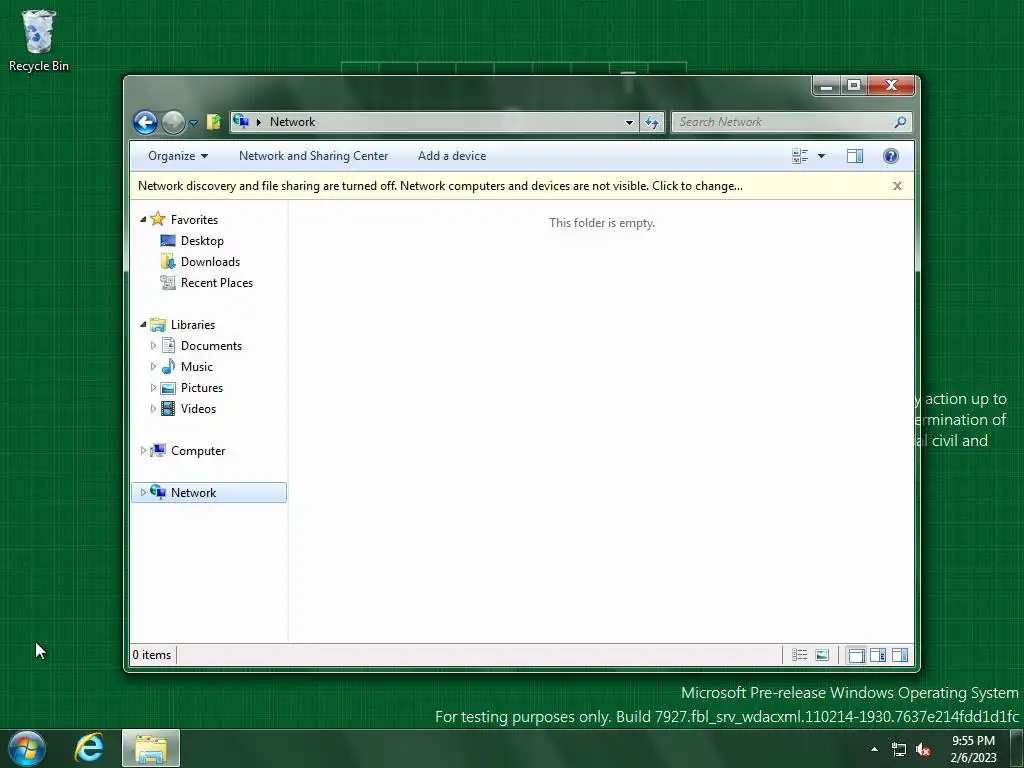Open the Start menu orb

(x=27, y=748)
